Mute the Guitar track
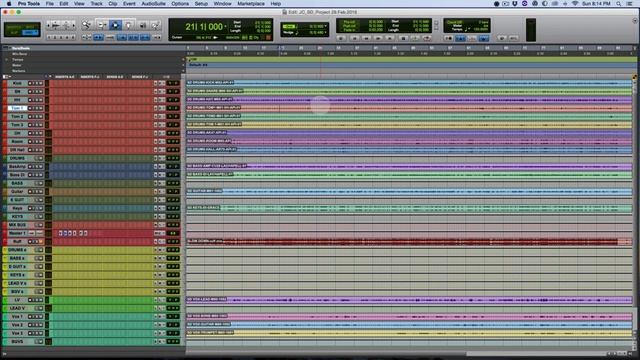Screen dimensions: 640x360 [x=41, y=191]
